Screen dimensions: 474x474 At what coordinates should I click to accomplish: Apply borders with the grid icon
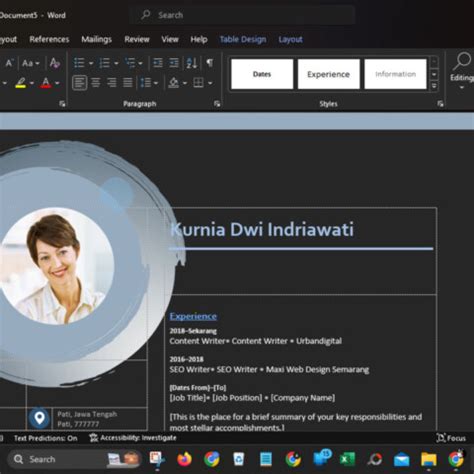point(198,83)
